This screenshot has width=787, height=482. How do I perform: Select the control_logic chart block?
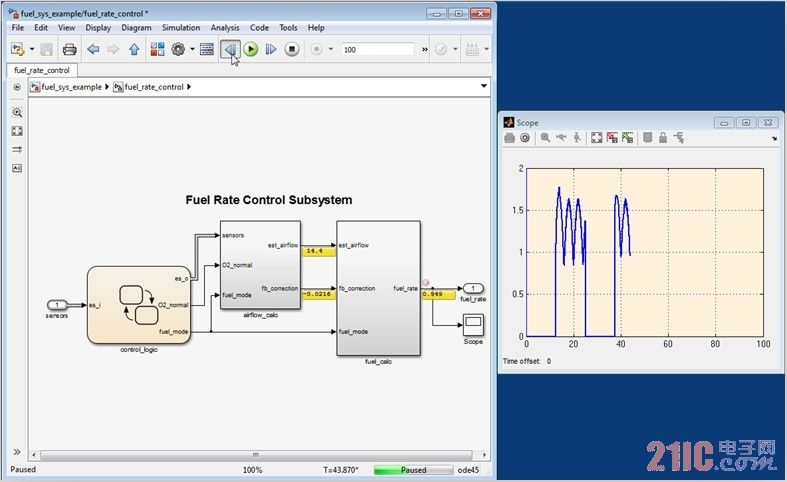[x=139, y=305]
